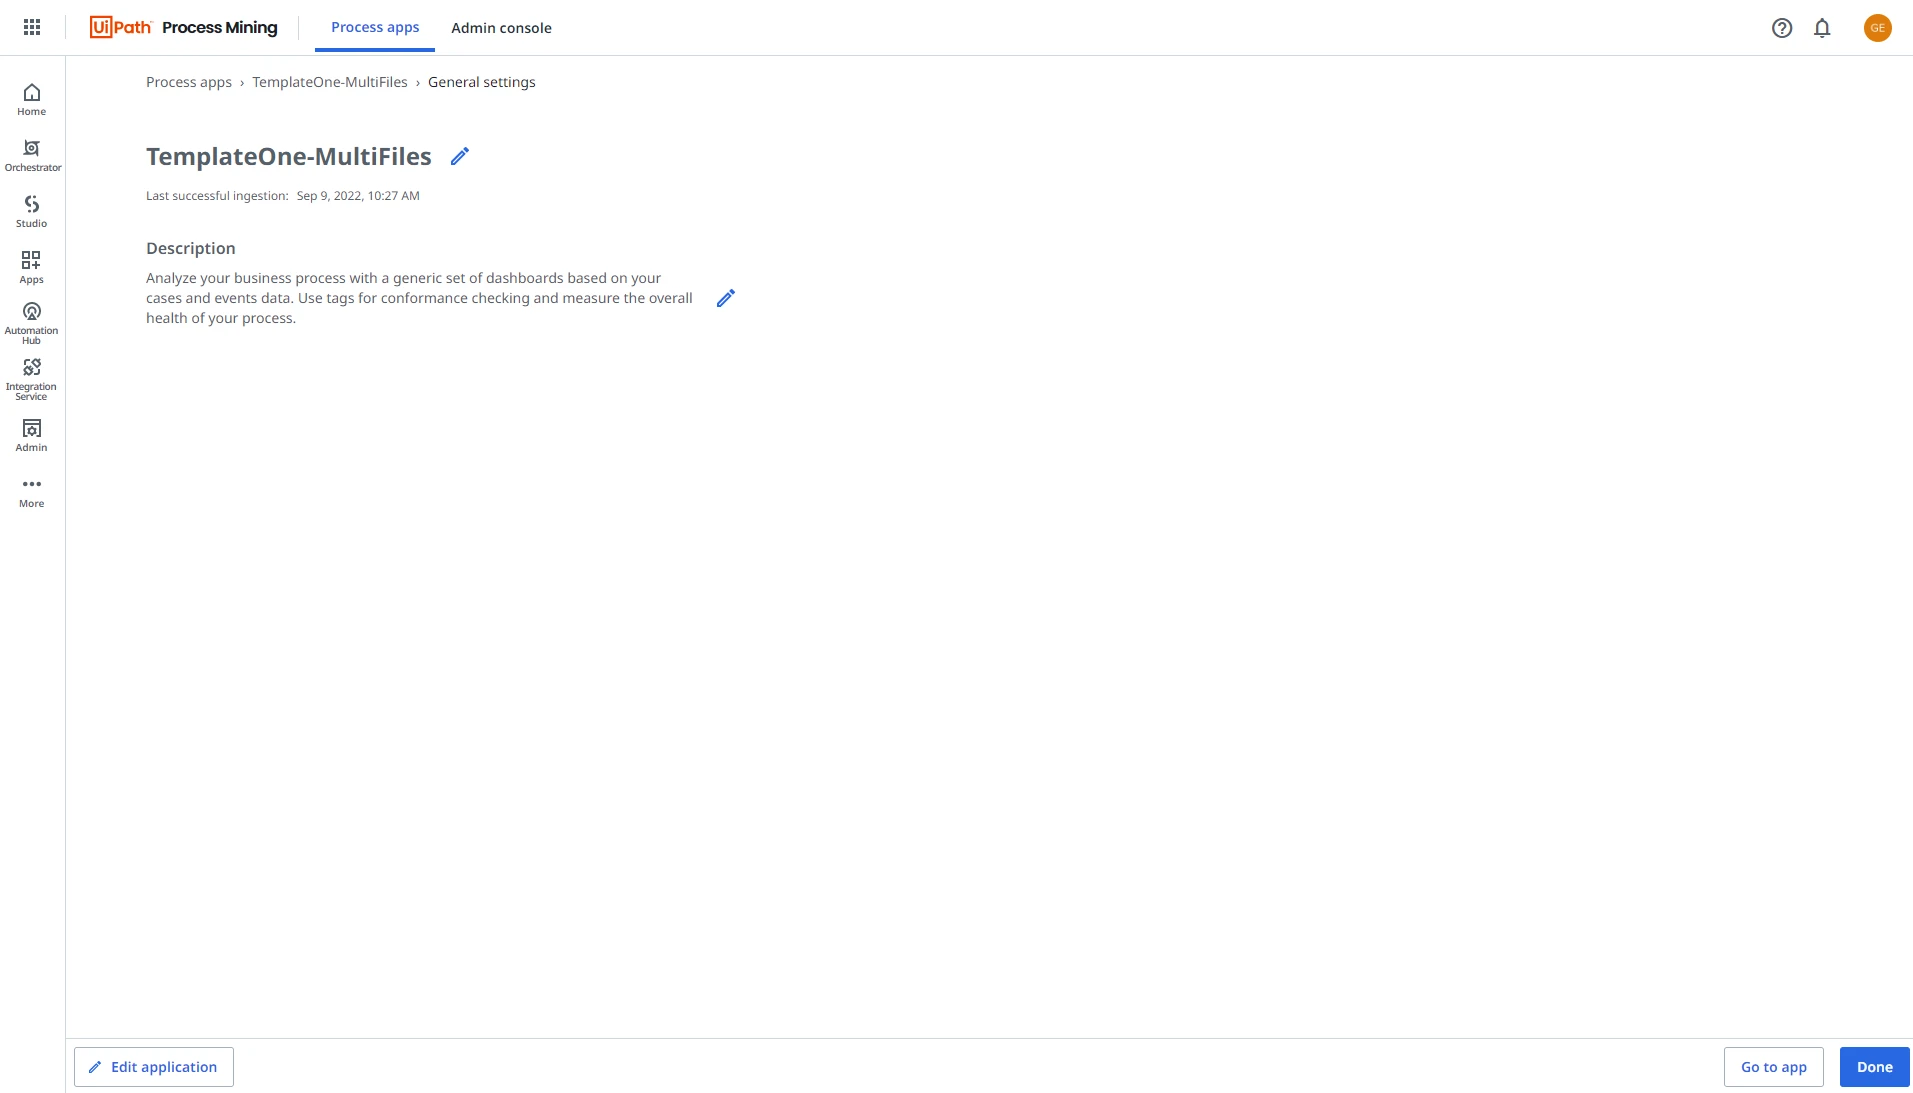1913x1093 pixels.
Task: Switch to the Process apps tab
Action: [375, 27]
